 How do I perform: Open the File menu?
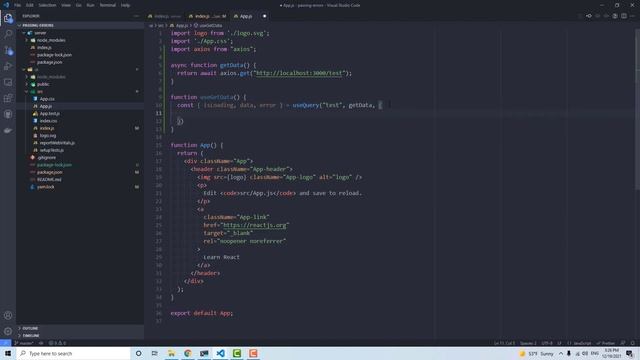click(18, 5)
